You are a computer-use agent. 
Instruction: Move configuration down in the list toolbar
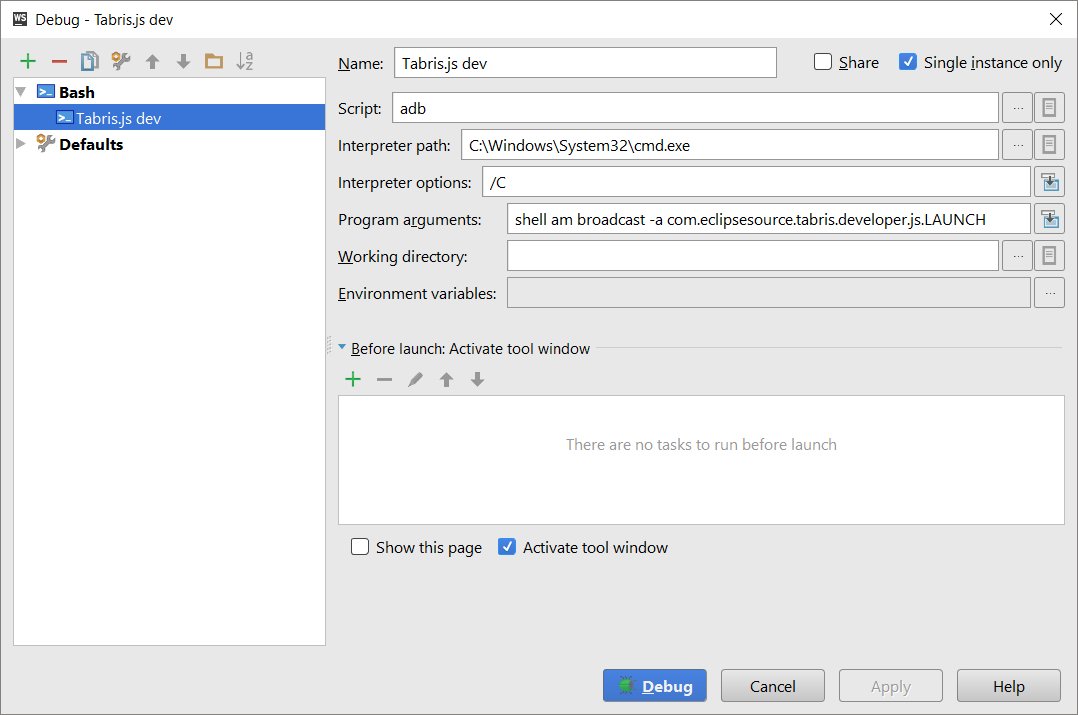coord(184,61)
